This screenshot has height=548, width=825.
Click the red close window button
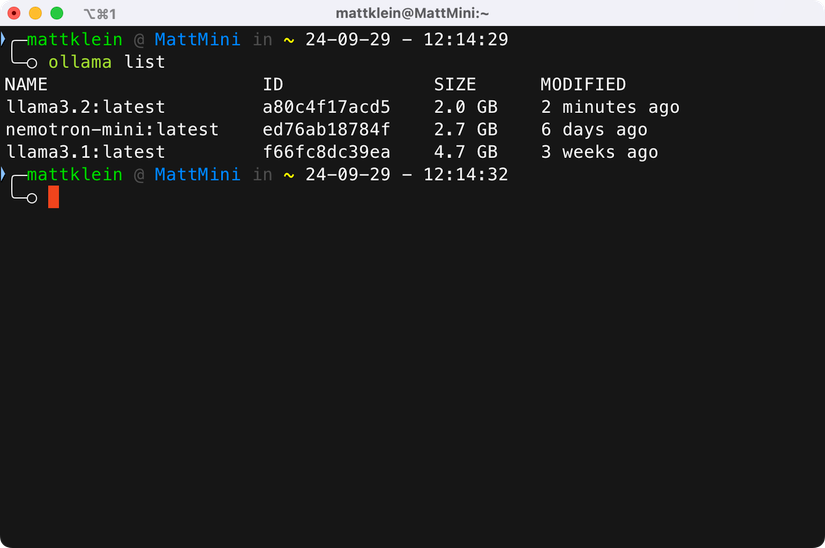point(14,13)
